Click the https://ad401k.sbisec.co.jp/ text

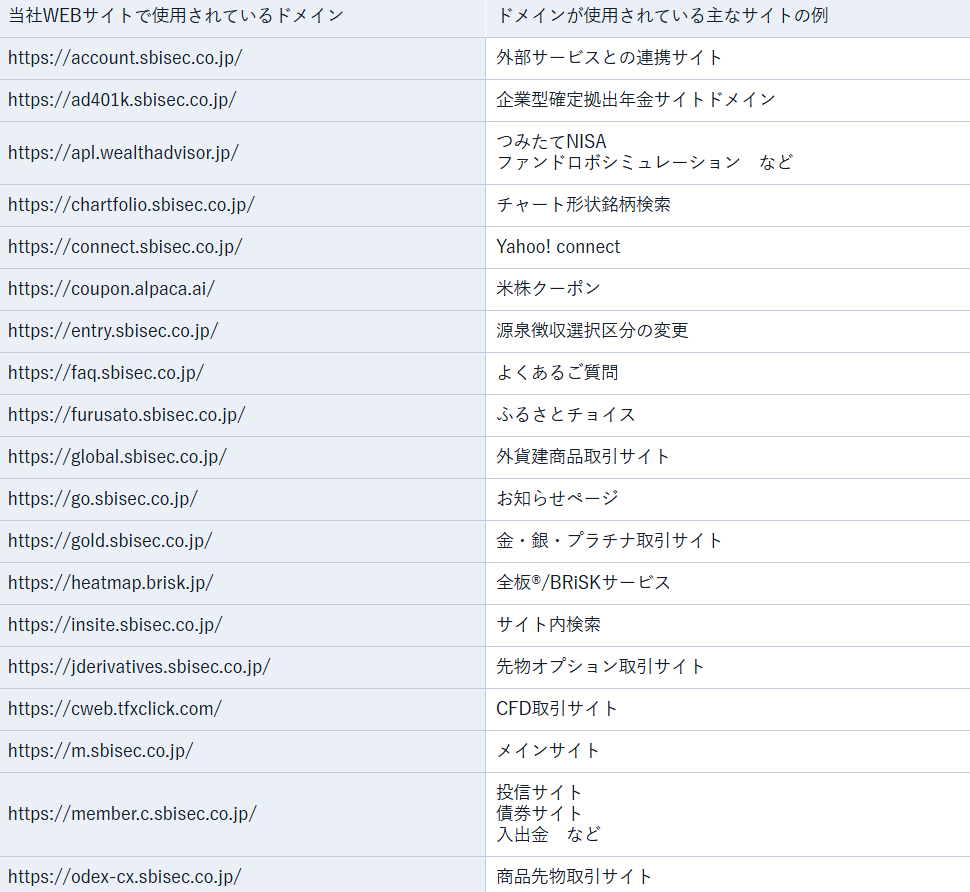pyautogui.click(x=122, y=100)
